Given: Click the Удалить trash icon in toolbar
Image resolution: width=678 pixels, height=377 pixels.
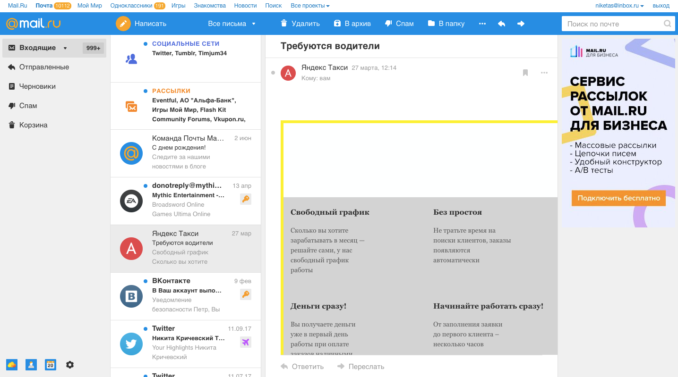Looking at the screenshot, I should pyautogui.click(x=284, y=23).
